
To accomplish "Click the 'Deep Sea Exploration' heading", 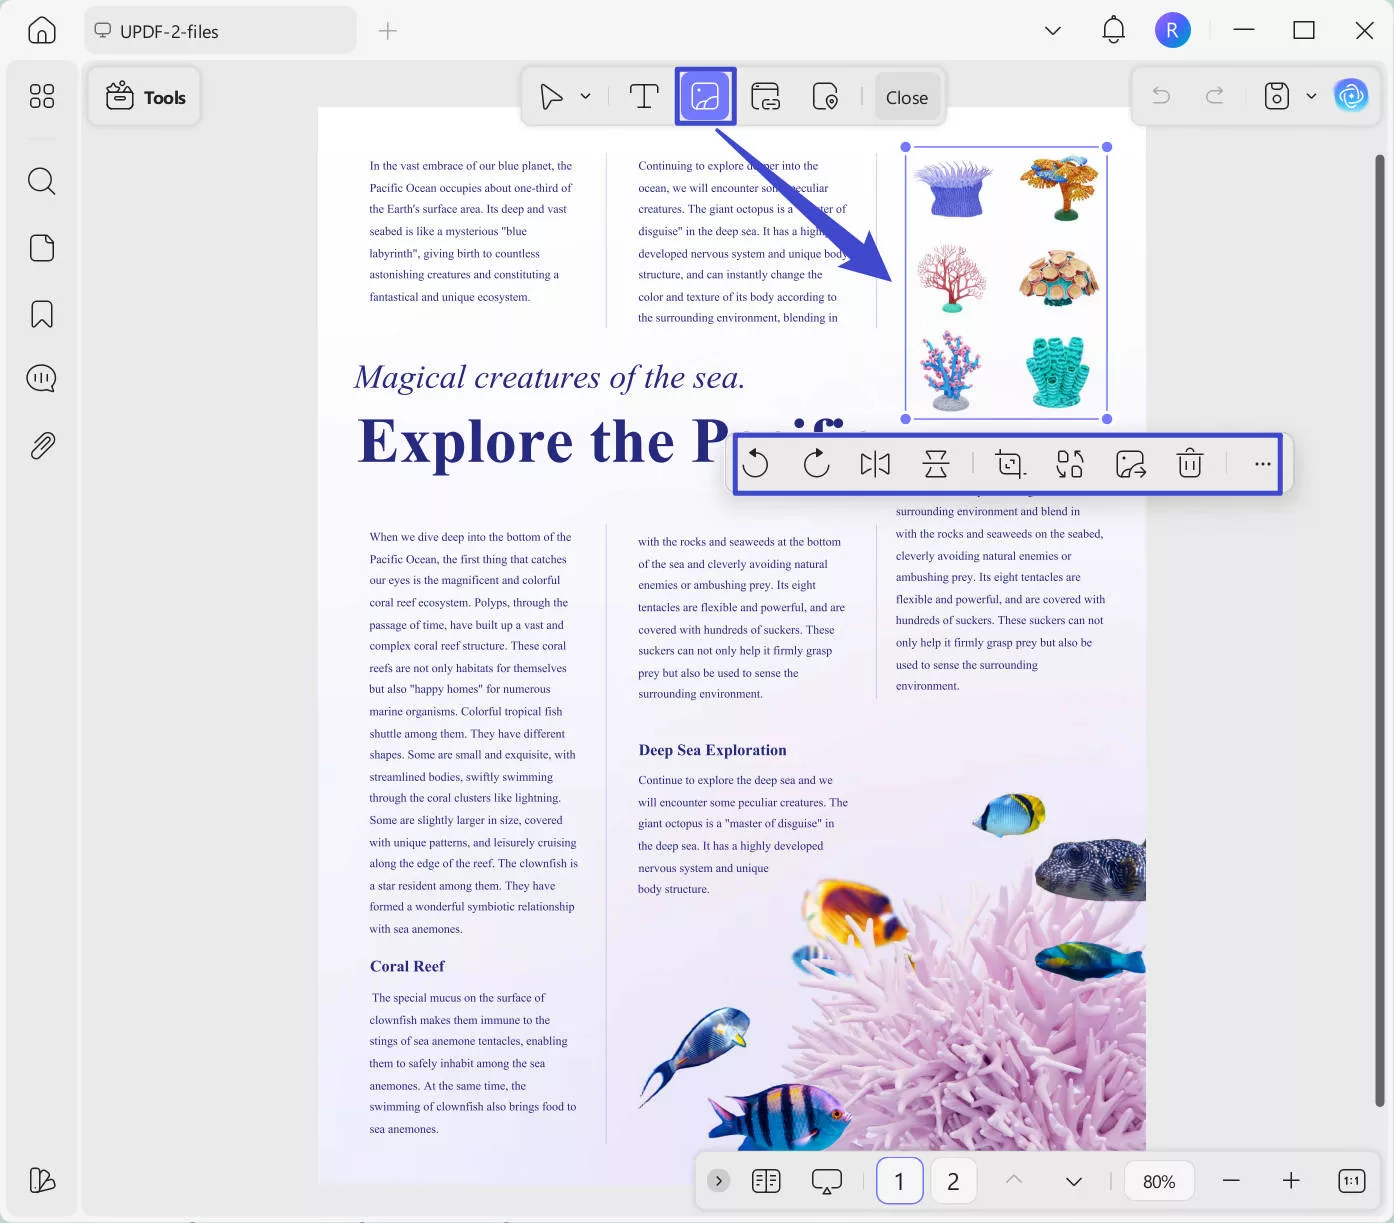I will click(x=712, y=750).
